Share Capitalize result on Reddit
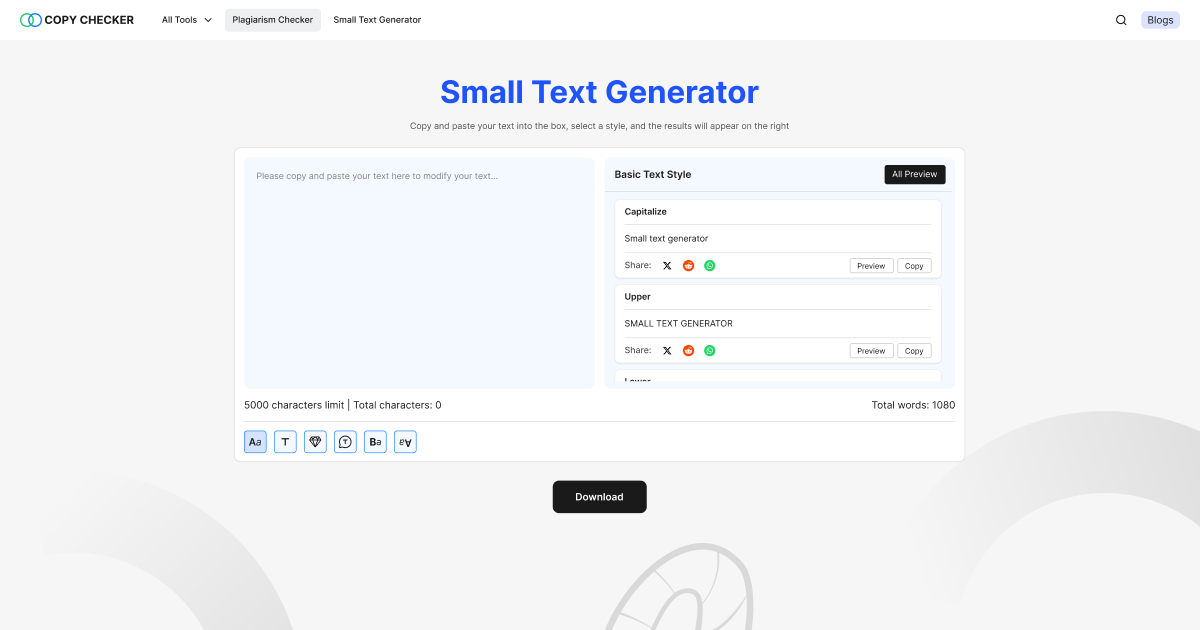The image size is (1200, 630). click(688, 265)
